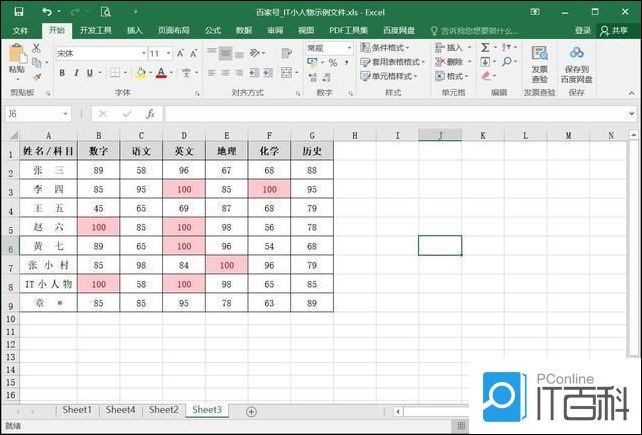Switch to 插入 Insert tab
Viewport: 642px width, 435px height.
coord(135,30)
